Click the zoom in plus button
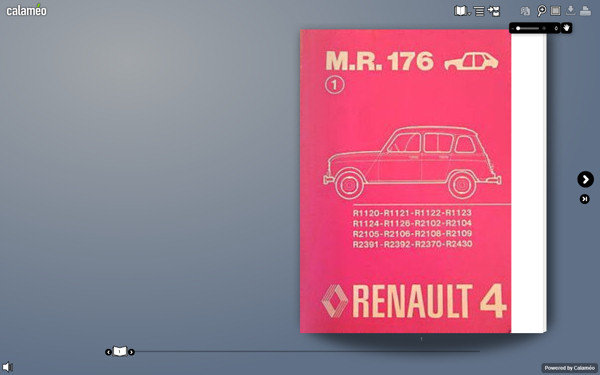600x375 pixels. [544, 28]
